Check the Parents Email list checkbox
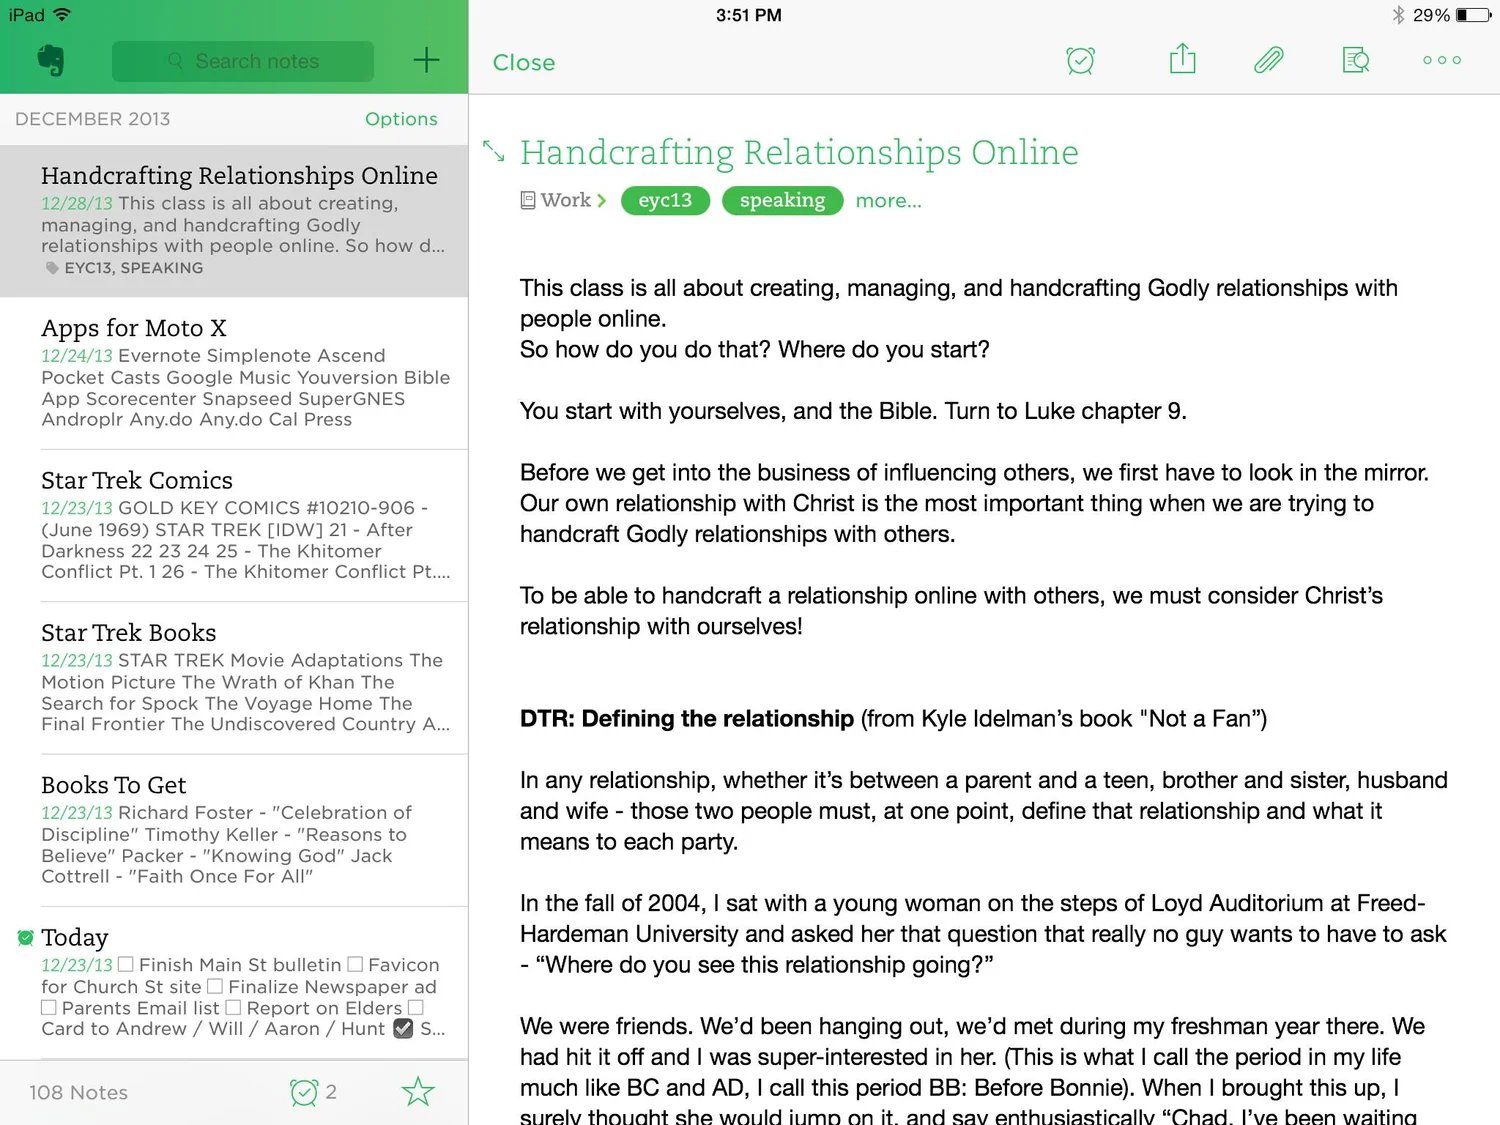The width and height of the screenshot is (1500, 1125). (x=49, y=1007)
